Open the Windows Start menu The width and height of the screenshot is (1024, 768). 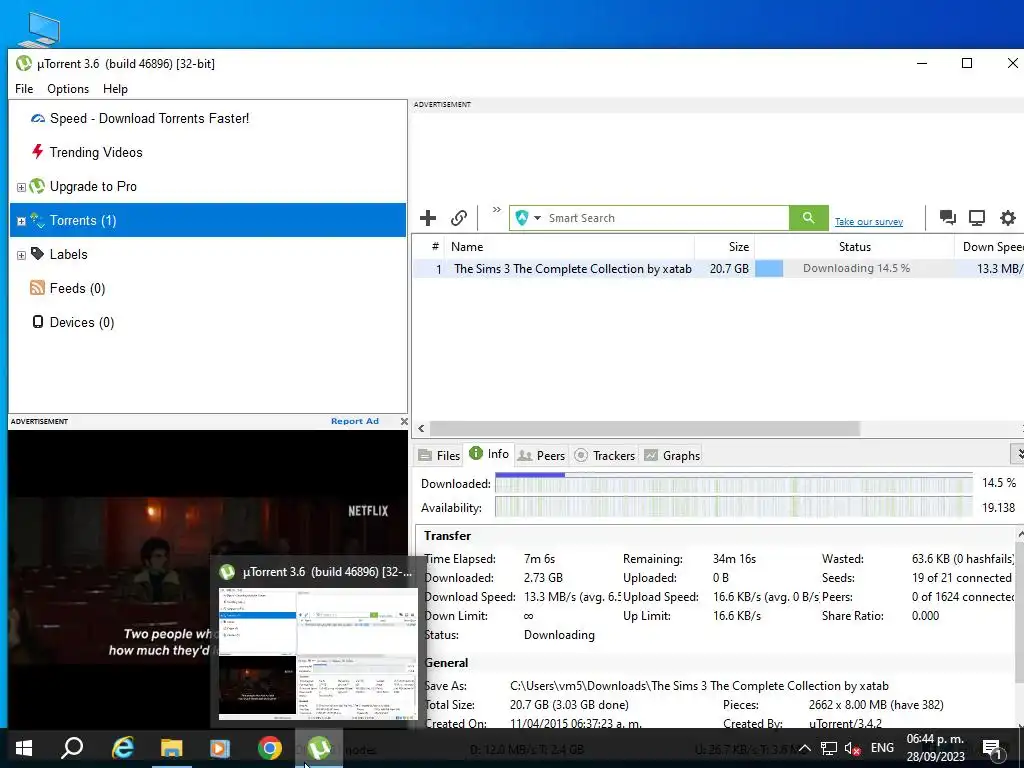tap(24, 748)
